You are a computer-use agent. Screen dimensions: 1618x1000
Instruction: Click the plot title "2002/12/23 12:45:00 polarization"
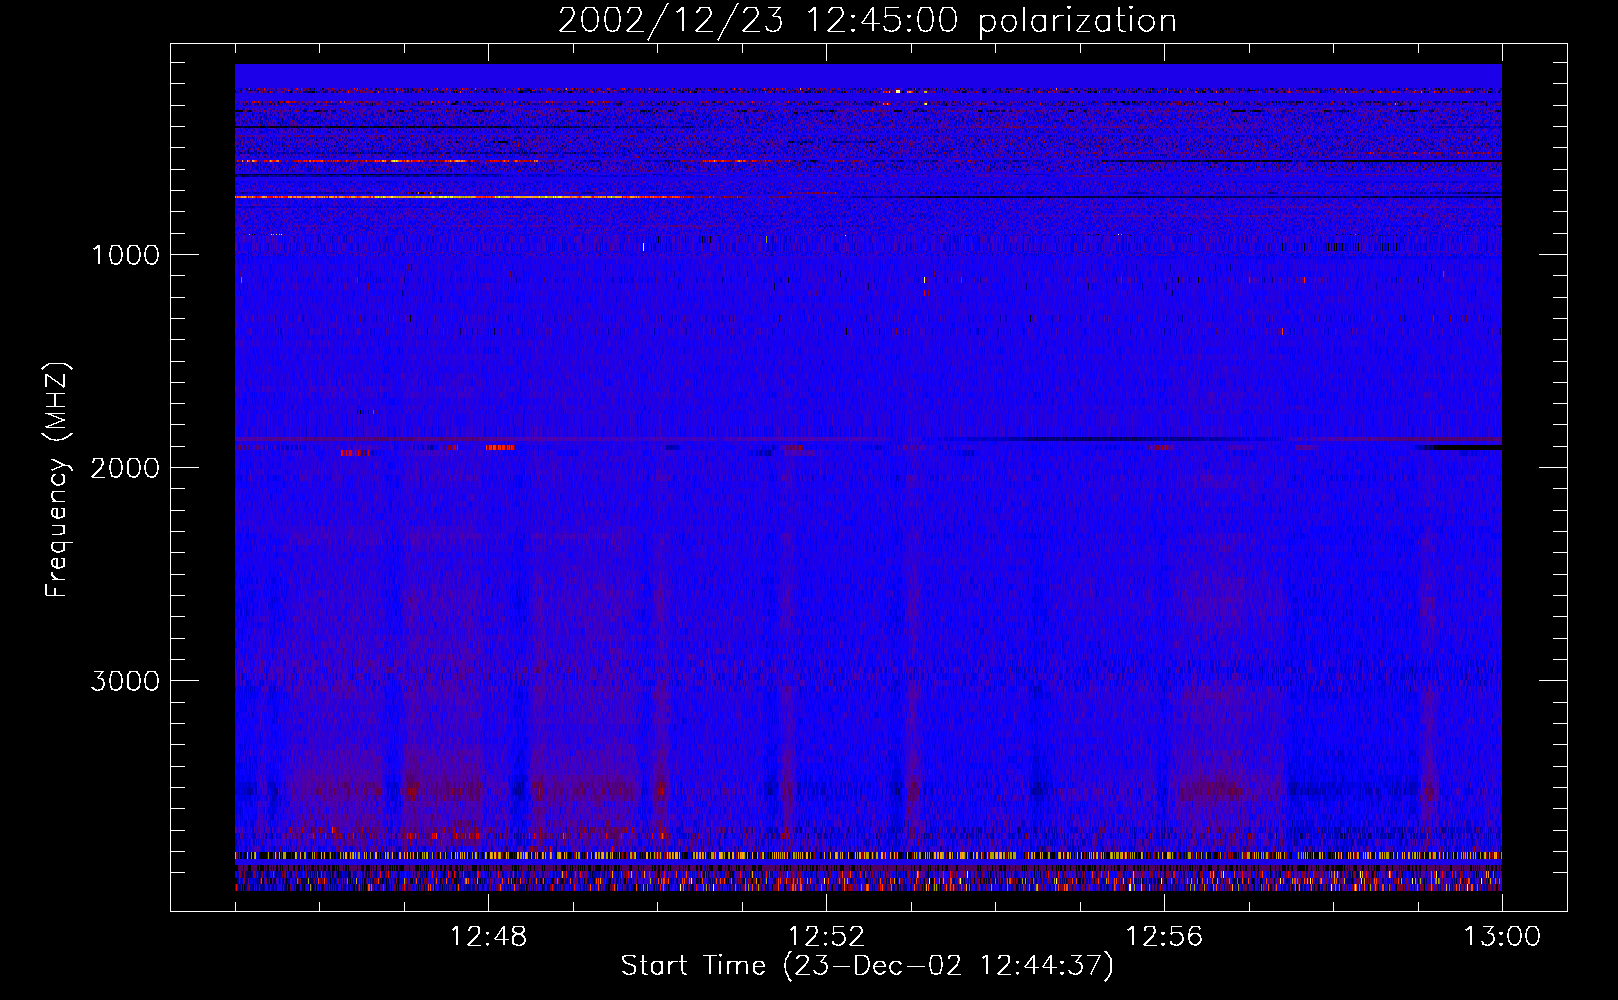point(867,20)
